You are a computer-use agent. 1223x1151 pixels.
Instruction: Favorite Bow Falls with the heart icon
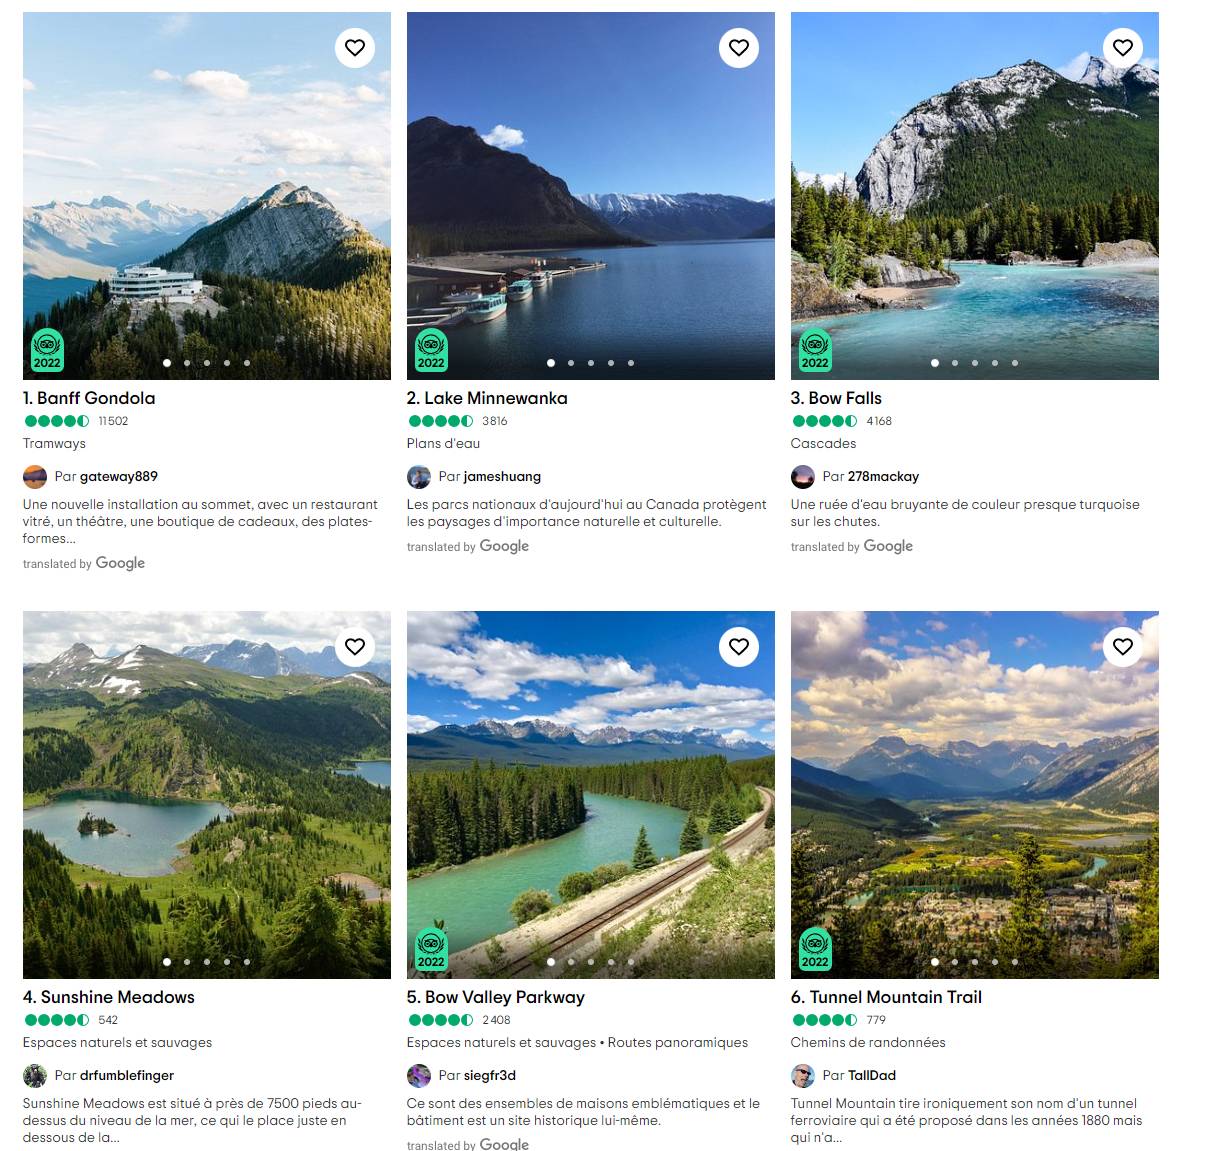(1123, 47)
